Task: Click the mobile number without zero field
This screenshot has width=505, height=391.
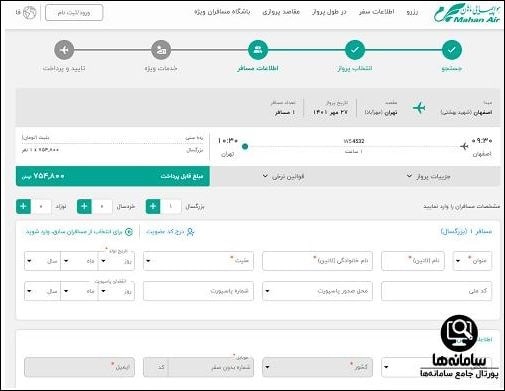Action: click(211, 367)
